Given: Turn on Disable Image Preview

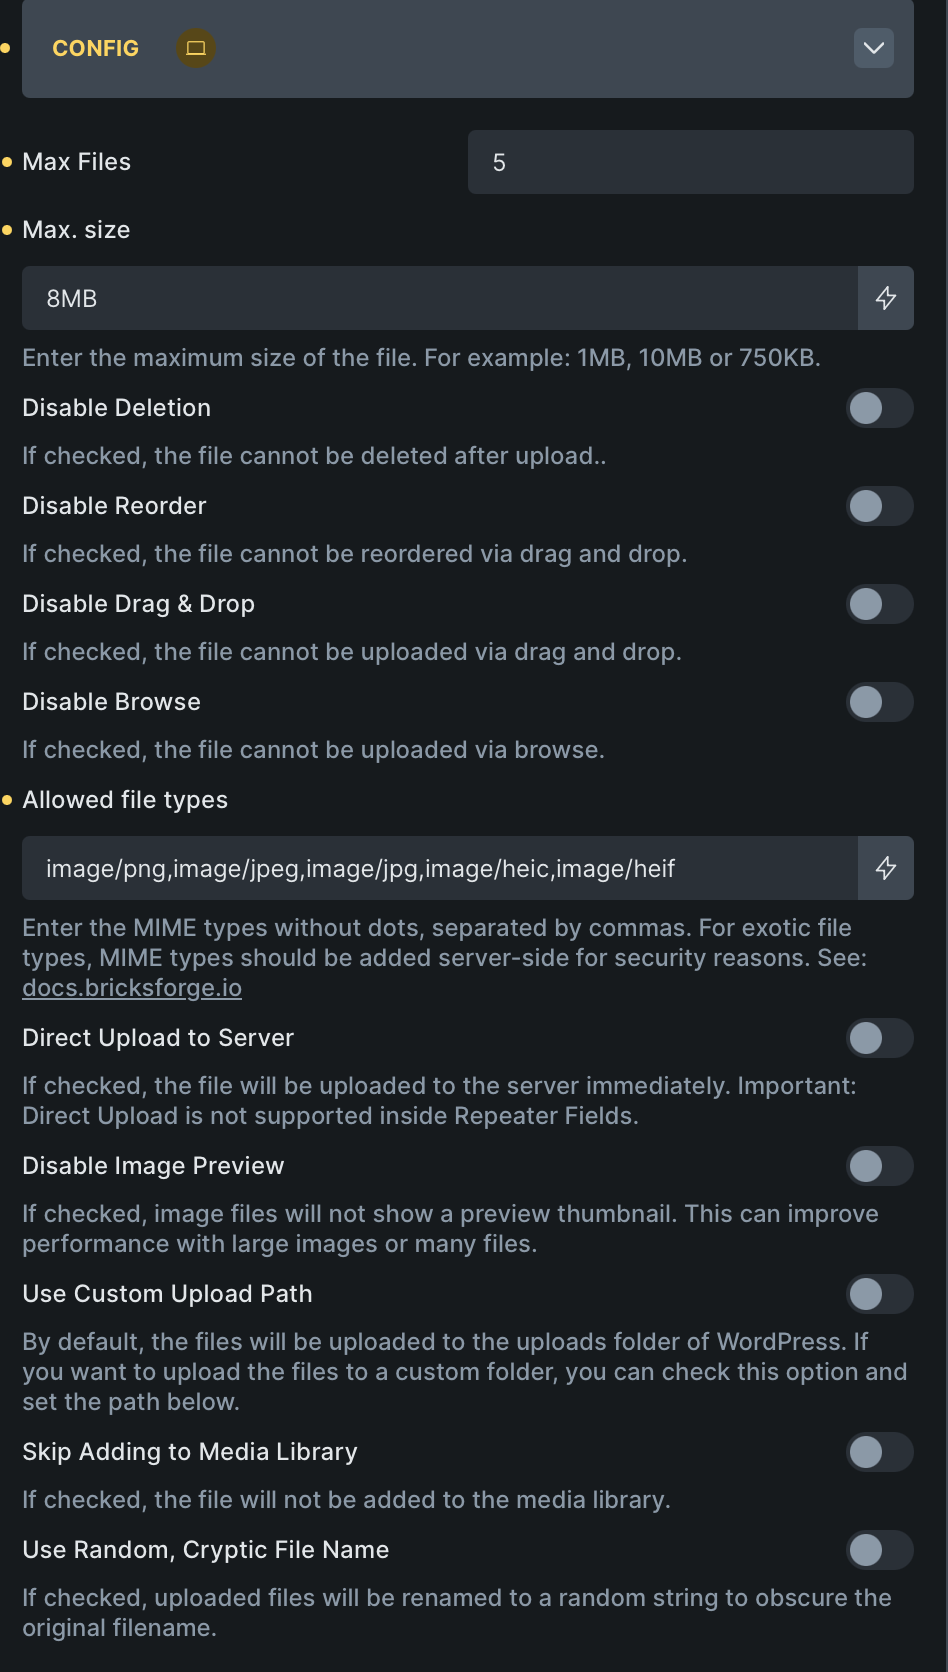Looking at the screenshot, I should coord(879,1166).
